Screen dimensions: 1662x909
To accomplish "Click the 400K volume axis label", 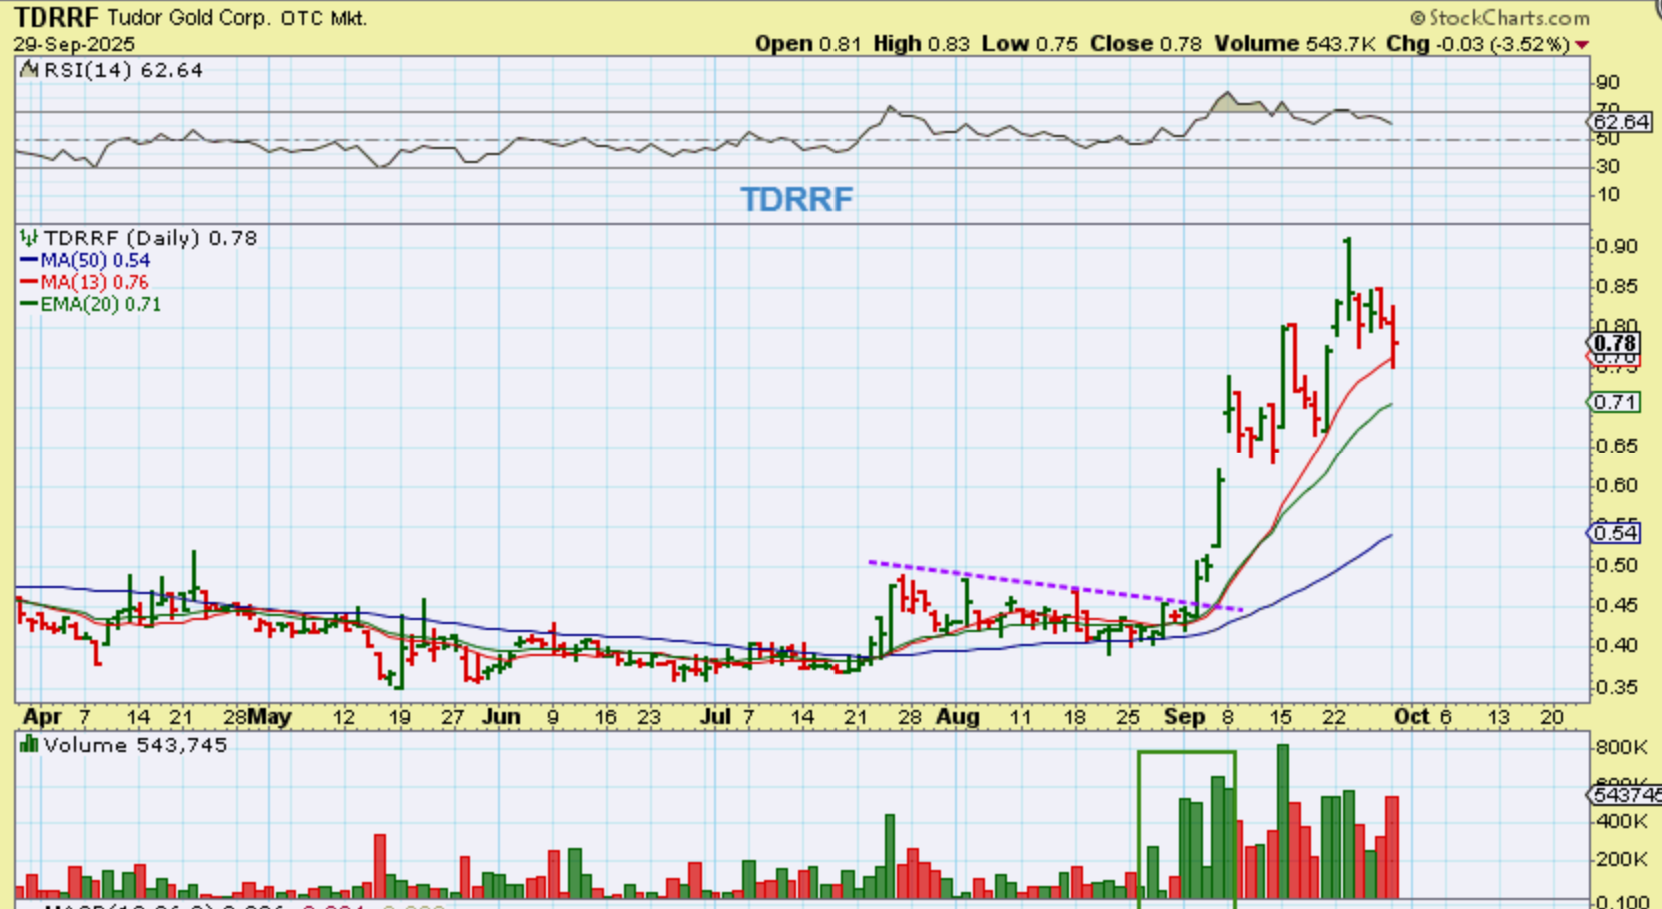I will click(x=1621, y=822).
